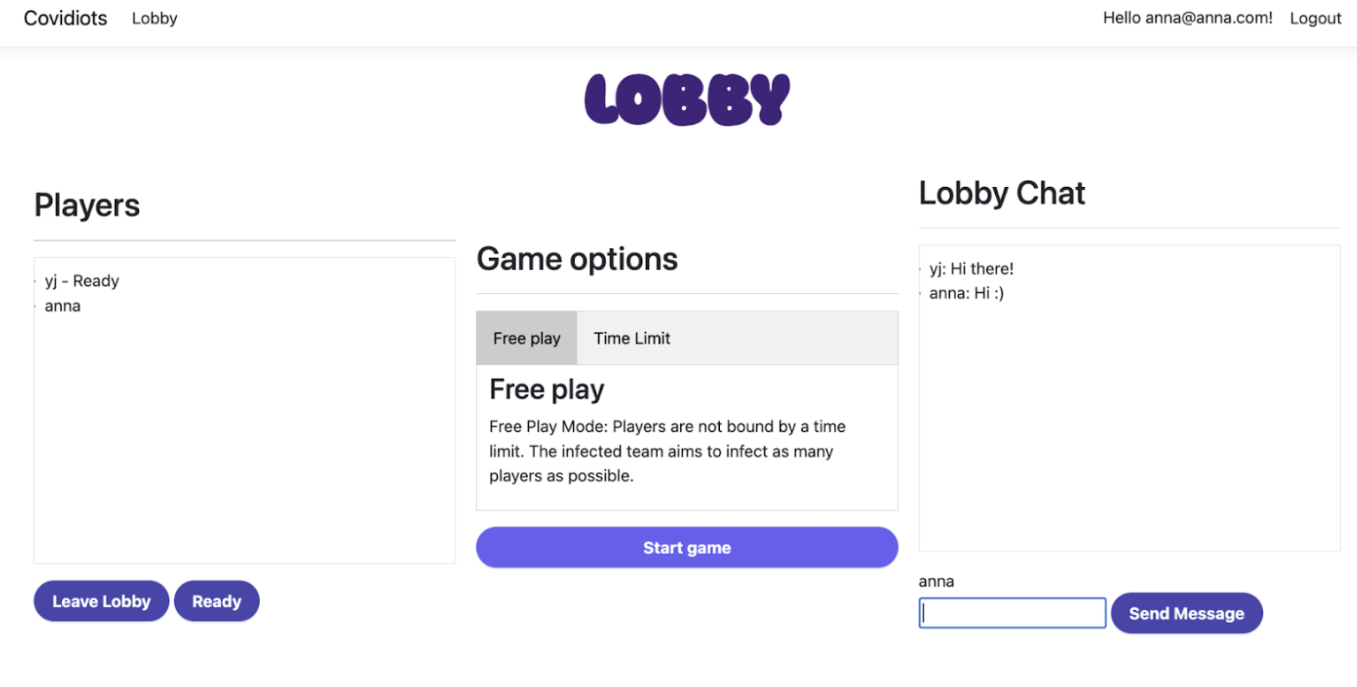The height and width of the screenshot is (687, 1357).
Task: Click the Covidiots brand link
Action: pyautogui.click(x=65, y=18)
